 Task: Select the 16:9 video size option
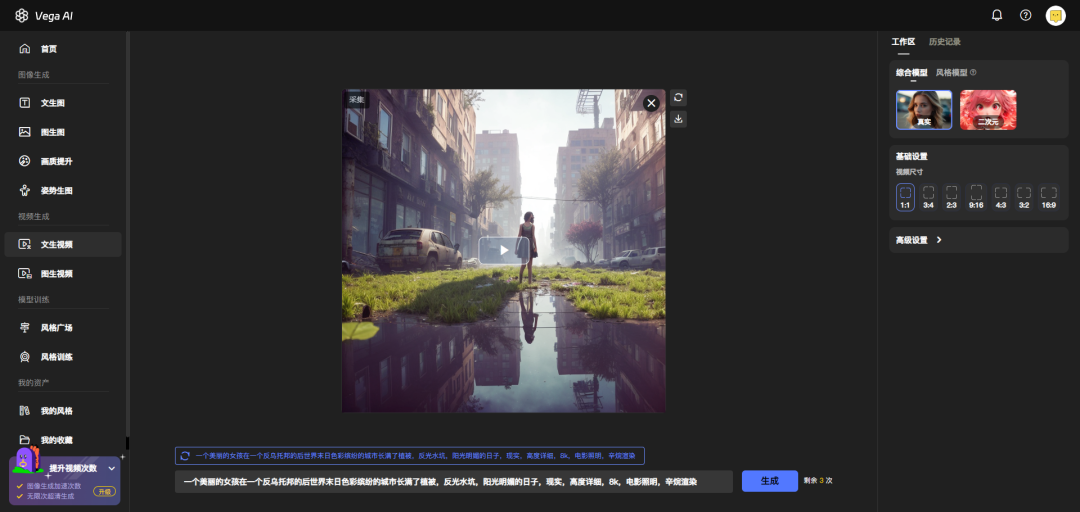(1048, 196)
